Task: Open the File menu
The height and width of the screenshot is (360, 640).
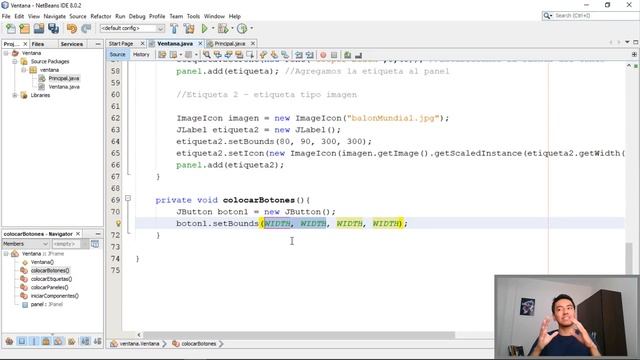Action: [x=6, y=16]
